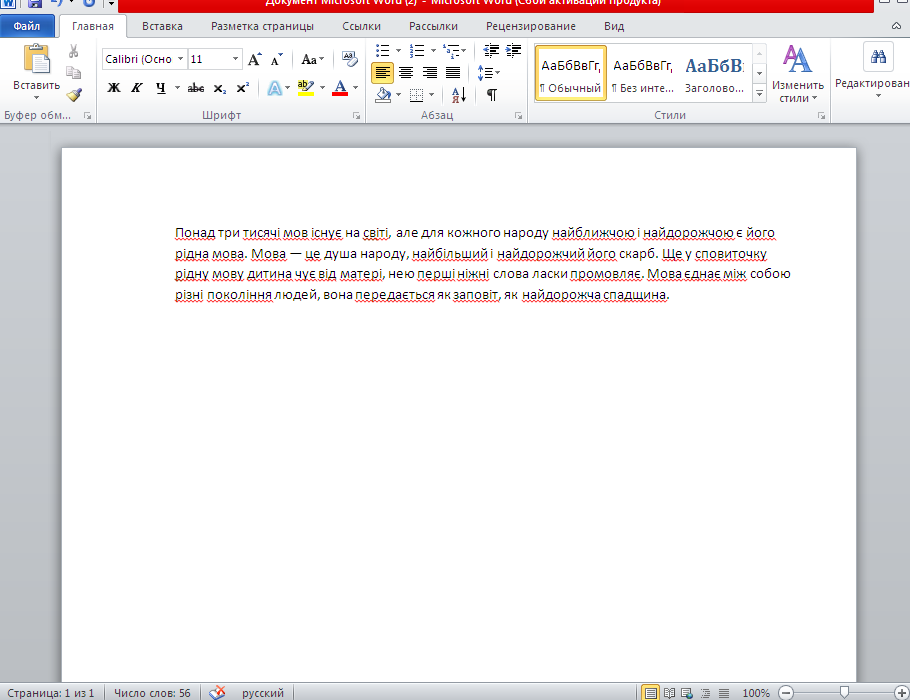Click the spell check icon in status bar
This screenshot has width=910, height=700.
point(217,692)
